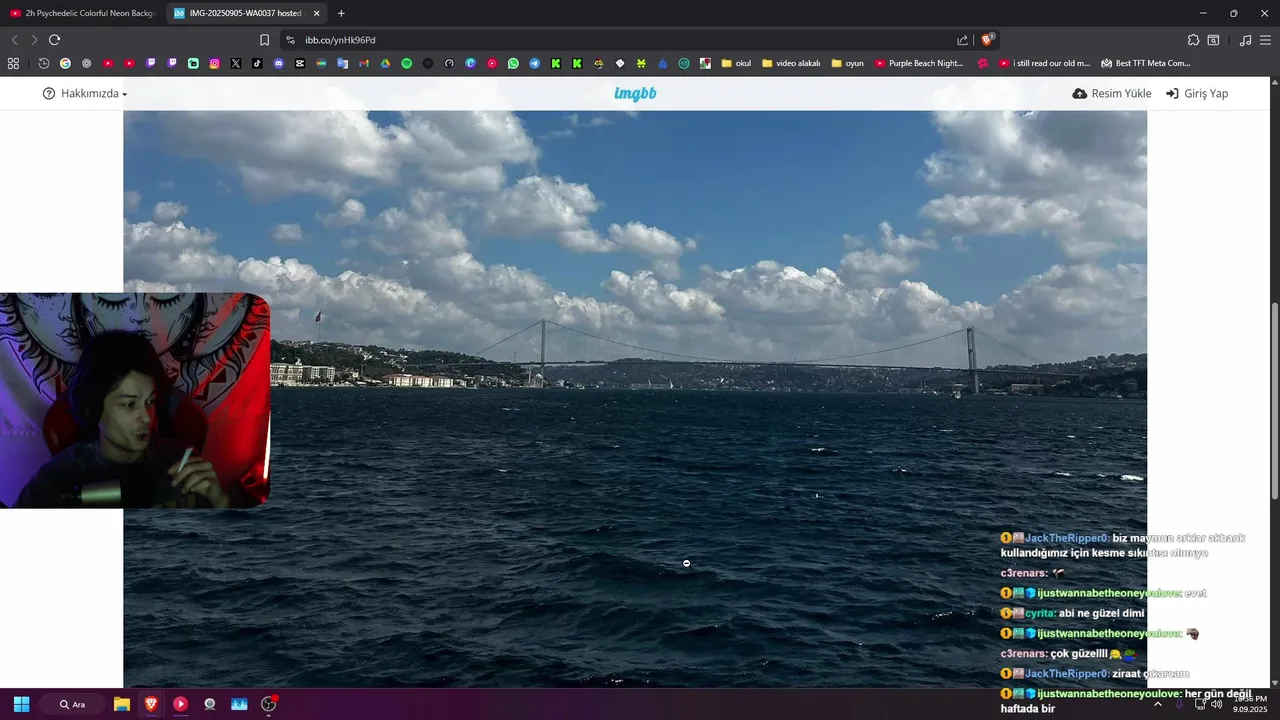The height and width of the screenshot is (720, 1280).
Task: Click the wallet icon beside extensions
Action: (x=1213, y=40)
